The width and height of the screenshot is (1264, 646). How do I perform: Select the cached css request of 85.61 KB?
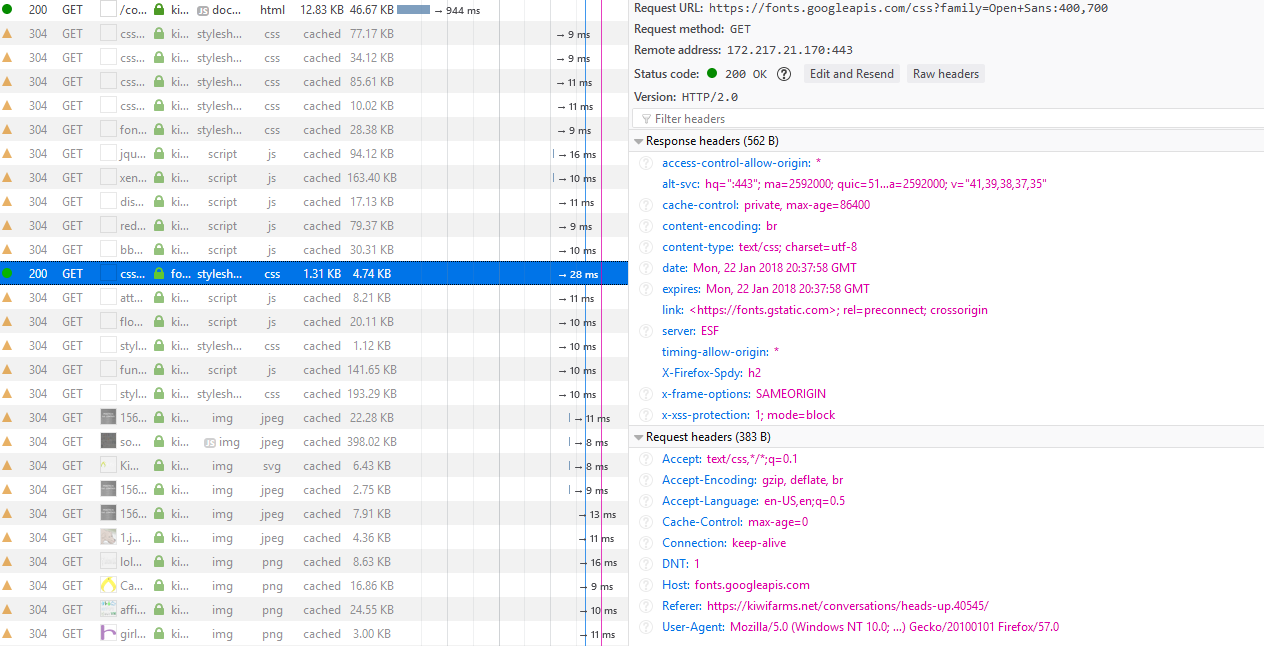pos(314,82)
